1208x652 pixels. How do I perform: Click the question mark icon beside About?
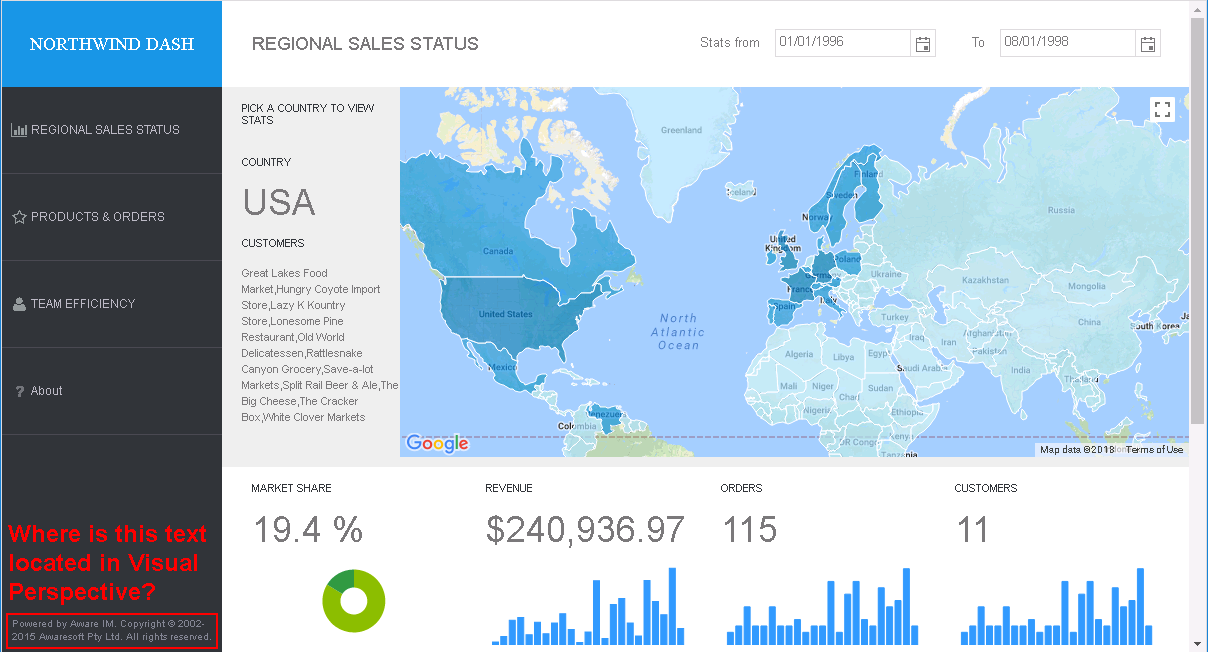(20, 391)
